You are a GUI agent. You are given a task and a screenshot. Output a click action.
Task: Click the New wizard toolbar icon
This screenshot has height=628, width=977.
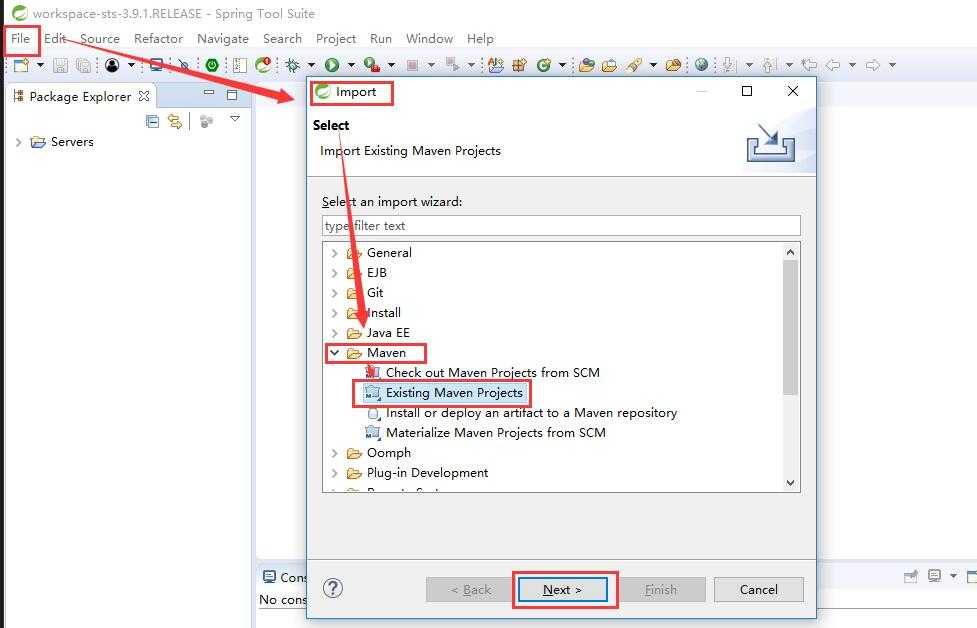tap(22, 65)
